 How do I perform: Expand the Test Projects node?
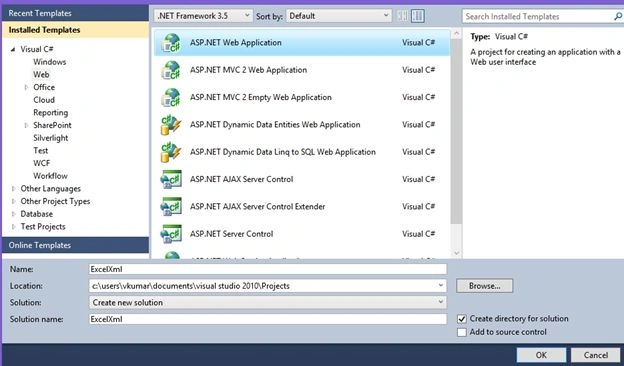pyautogui.click(x=14, y=227)
